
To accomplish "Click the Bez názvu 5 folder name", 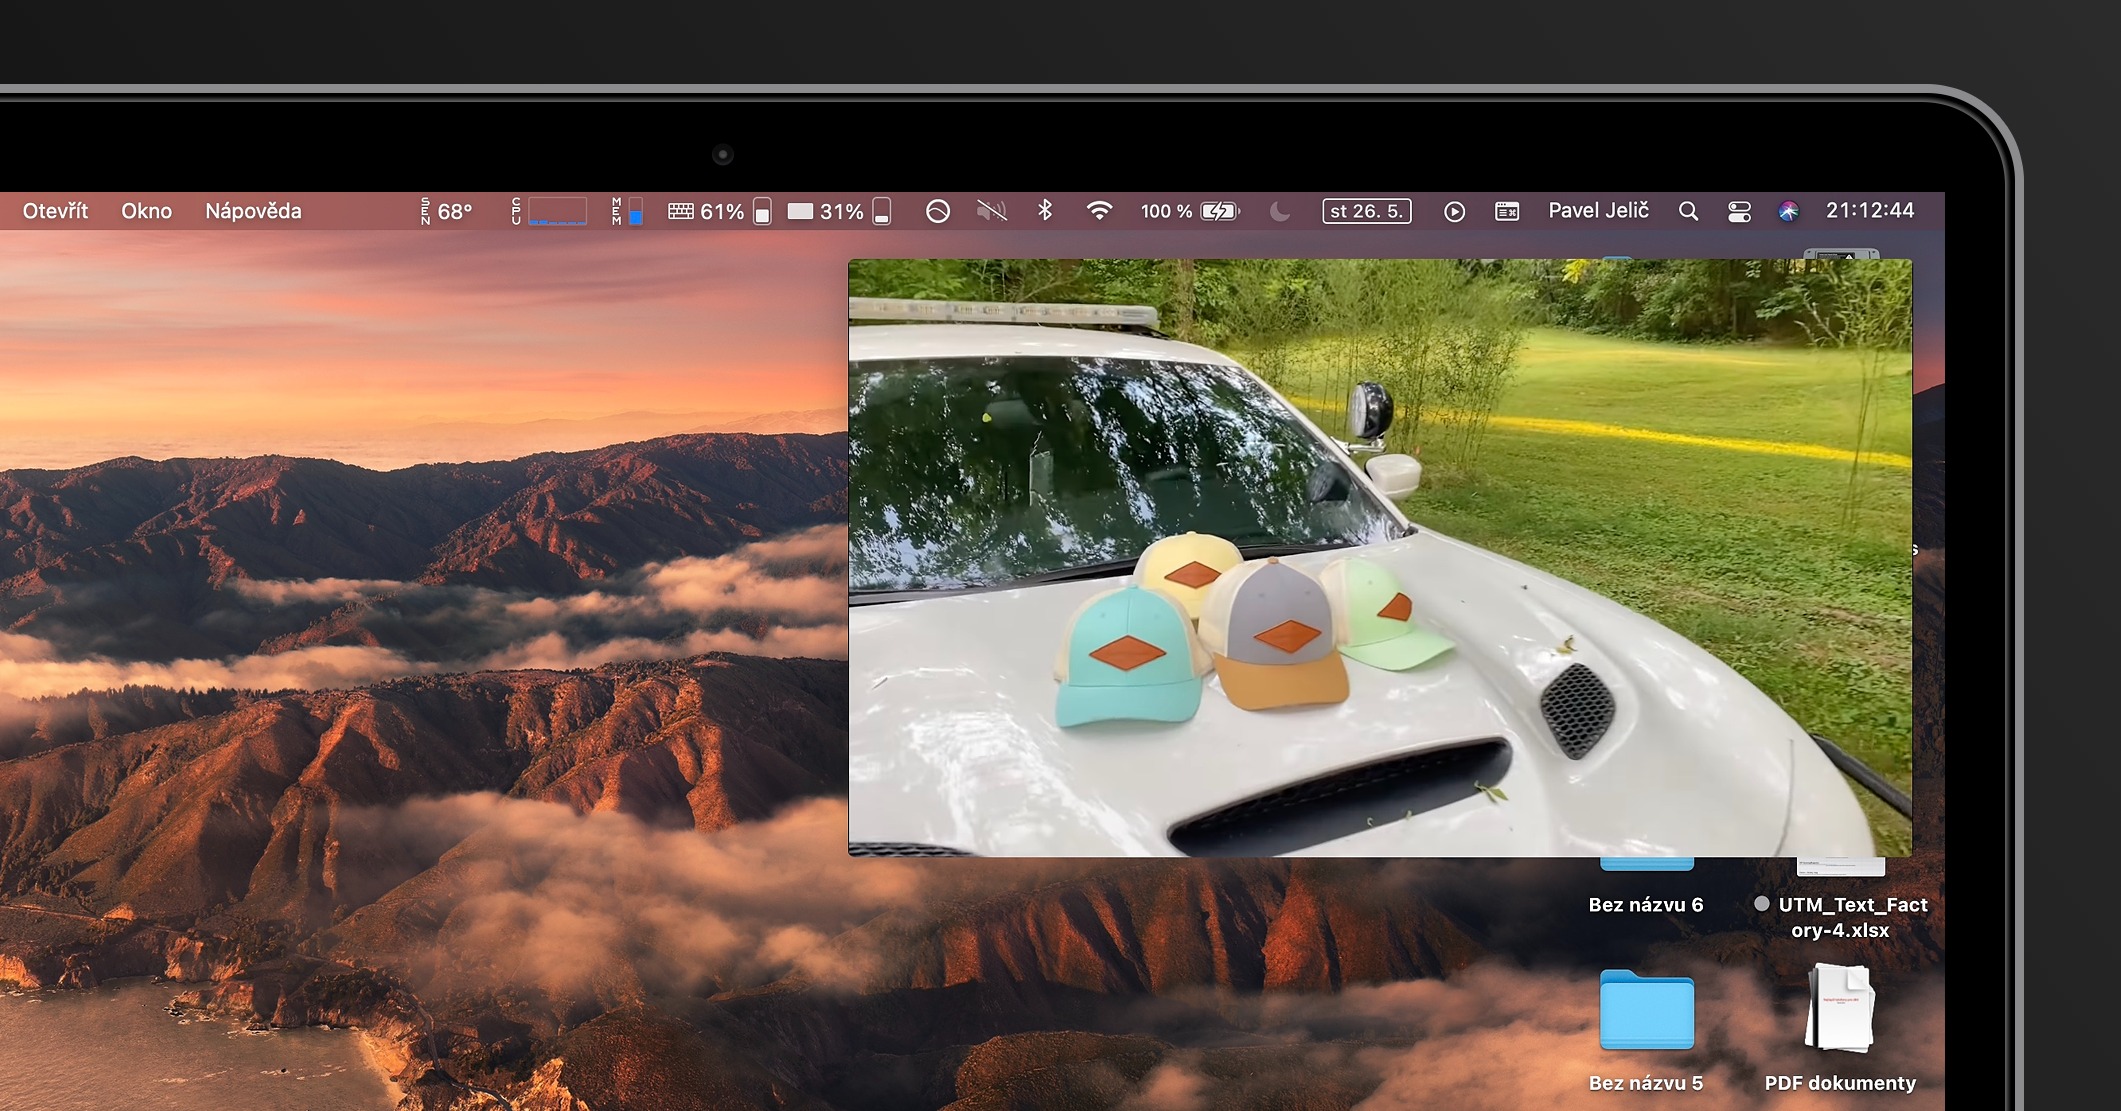I will [x=1645, y=1083].
